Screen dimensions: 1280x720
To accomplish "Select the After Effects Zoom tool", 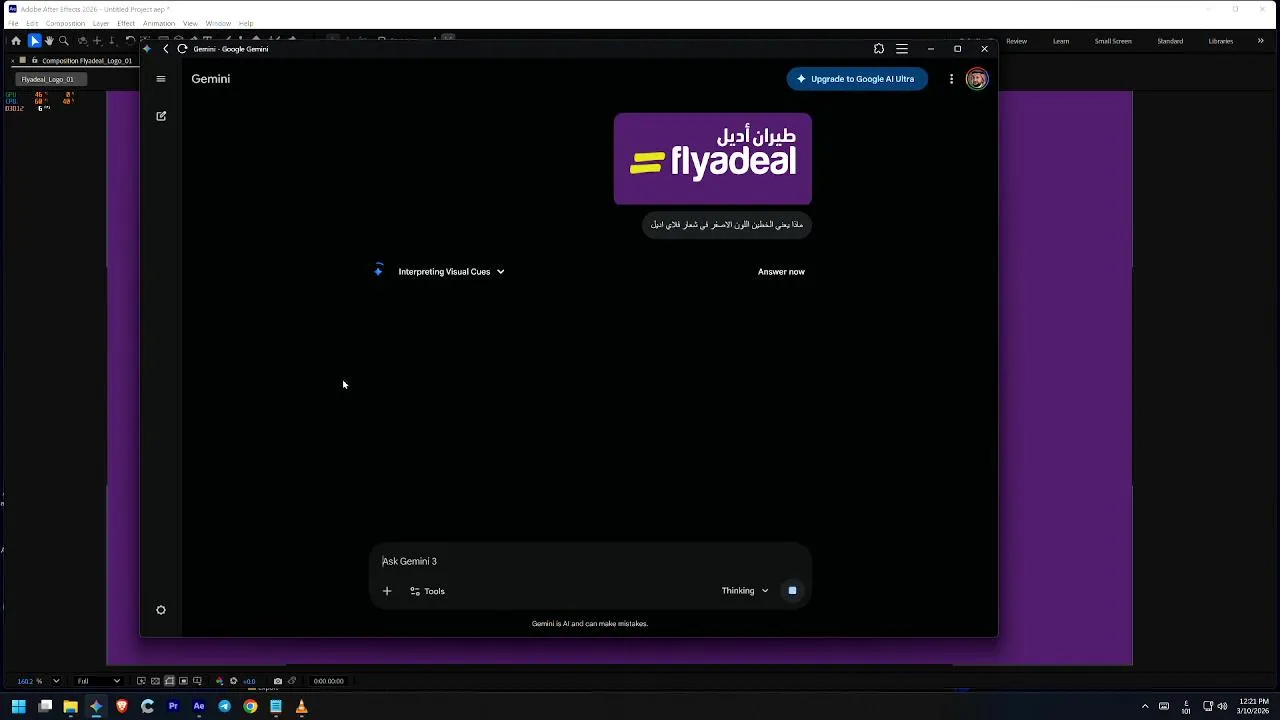I will (x=64, y=41).
